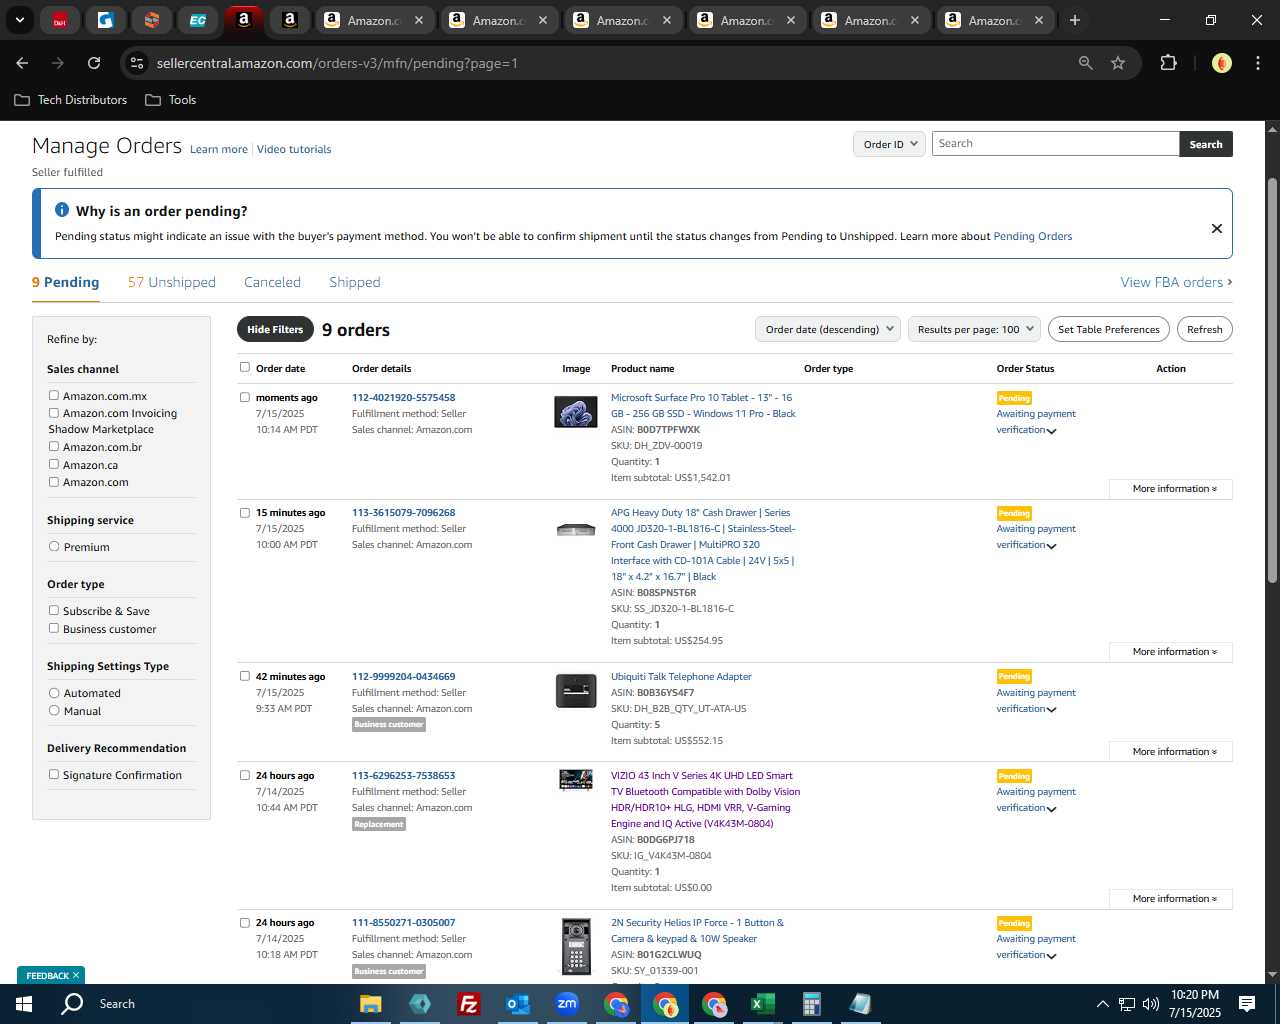Bookmark this page with the star icon
Screen dimensions: 1280x1024
click(x=1118, y=63)
